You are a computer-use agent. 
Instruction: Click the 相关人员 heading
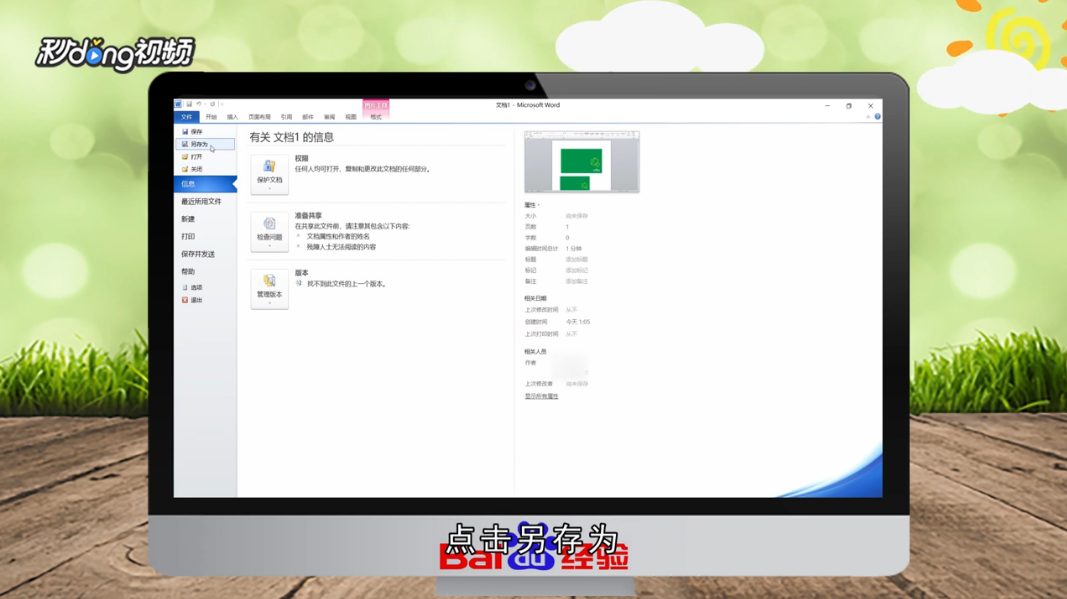(536, 352)
